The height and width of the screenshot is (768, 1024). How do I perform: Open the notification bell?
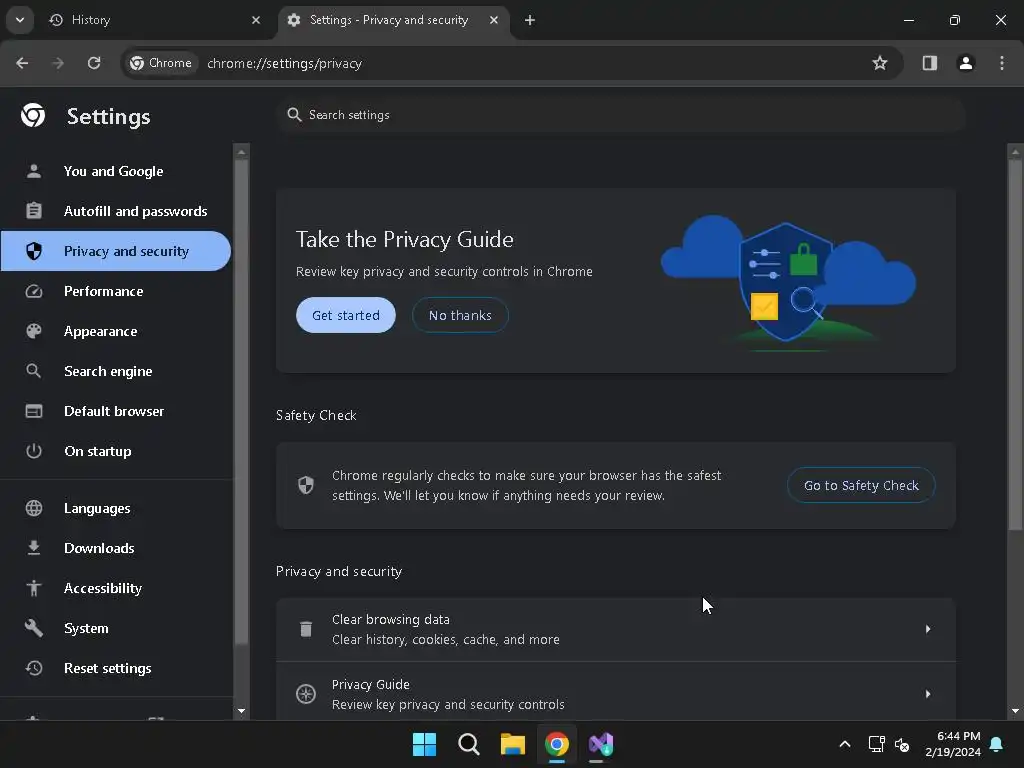click(x=997, y=744)
